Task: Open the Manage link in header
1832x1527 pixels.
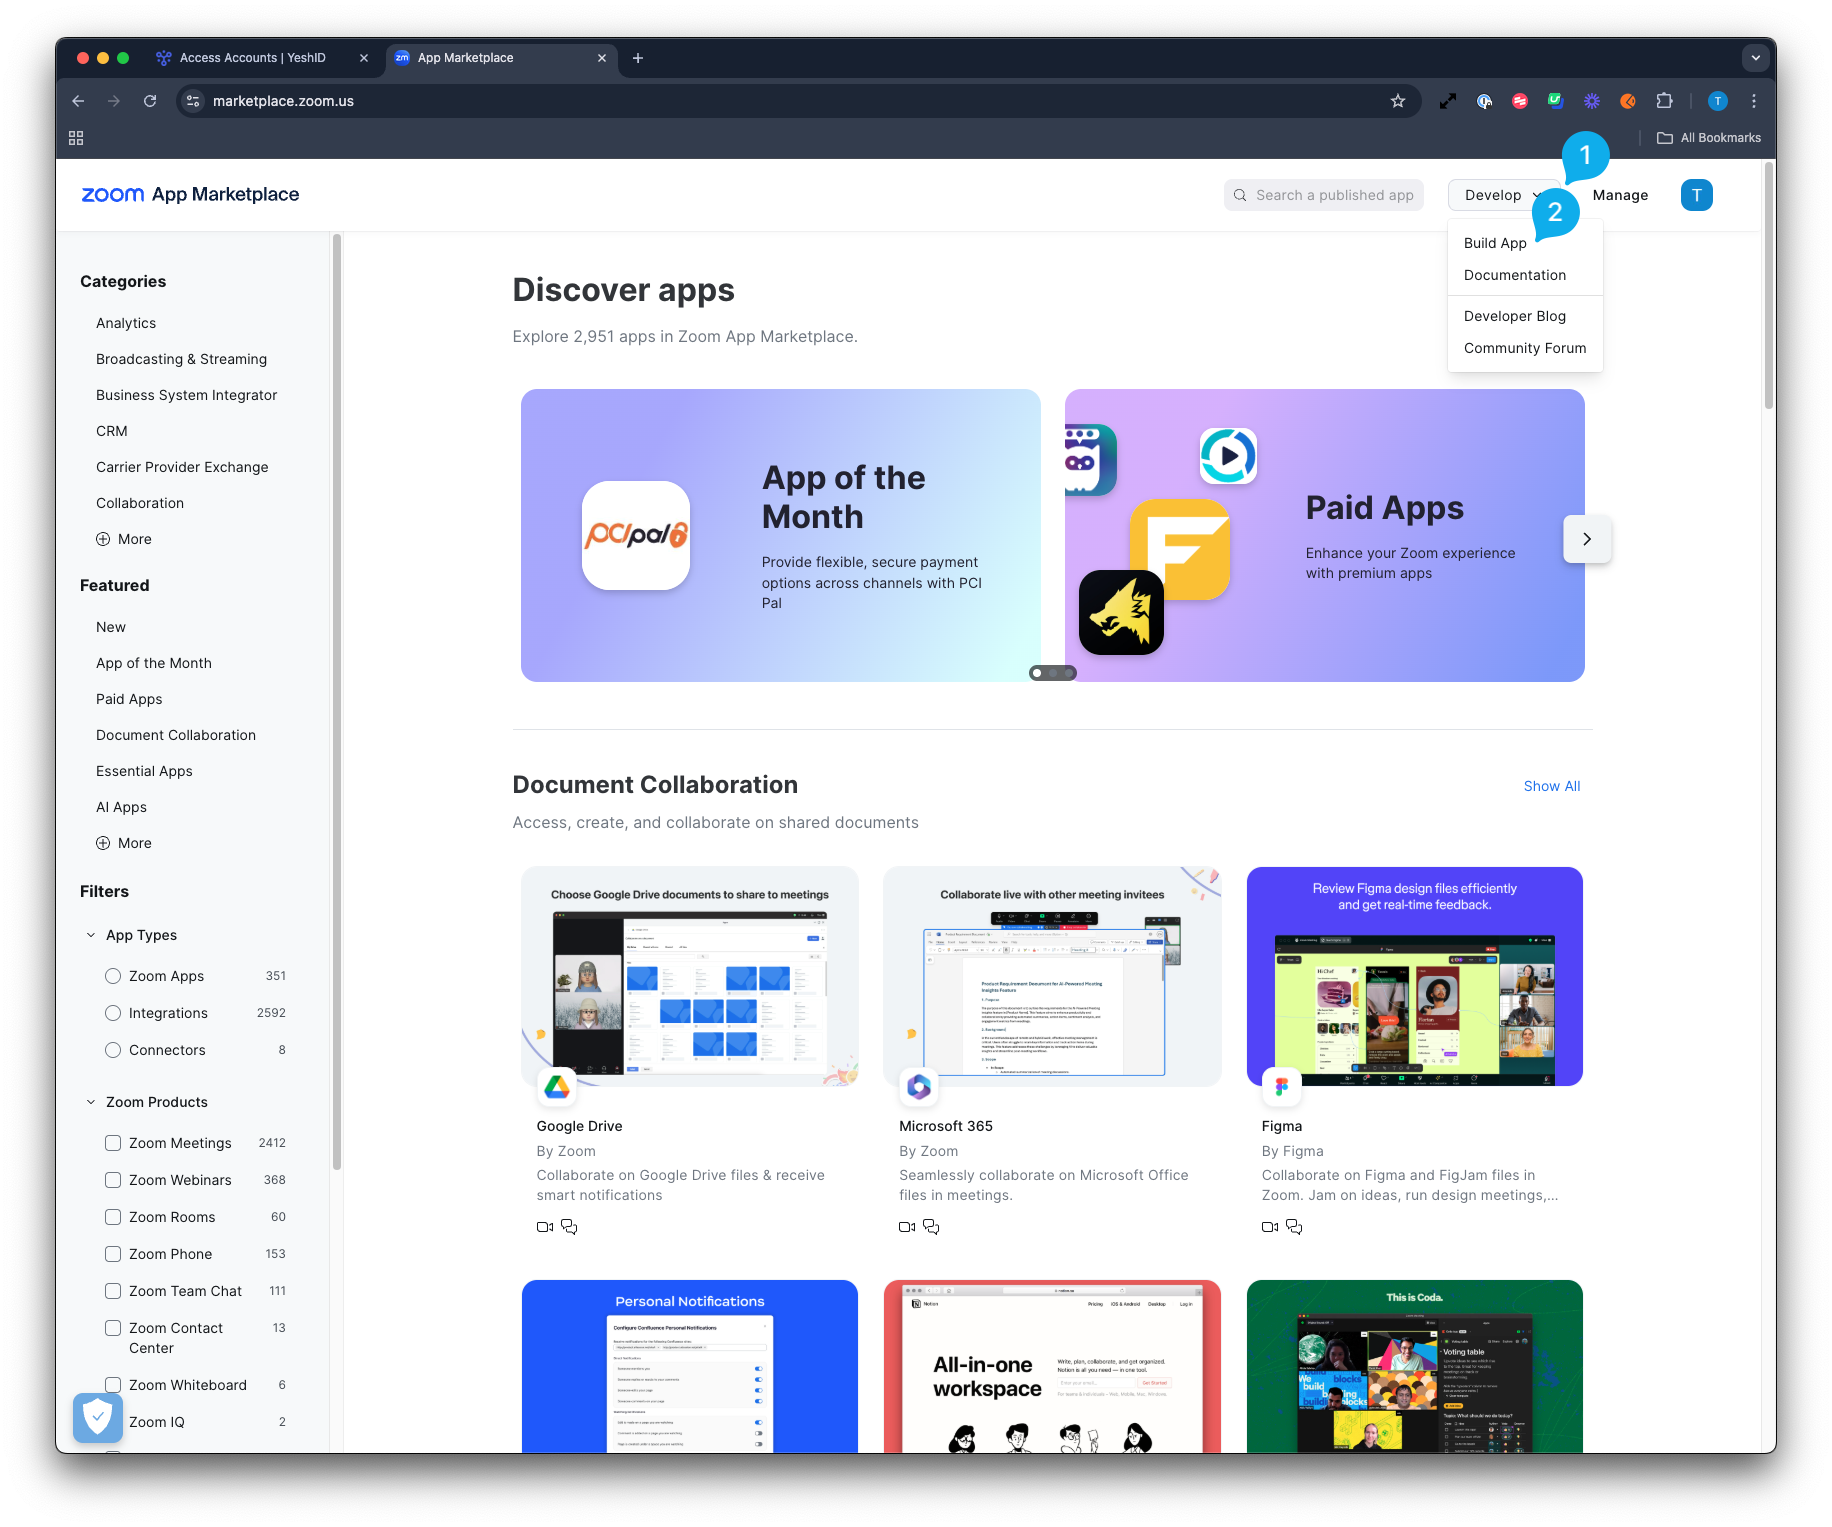Action: pyautogui.click(x=1620, y=195)
